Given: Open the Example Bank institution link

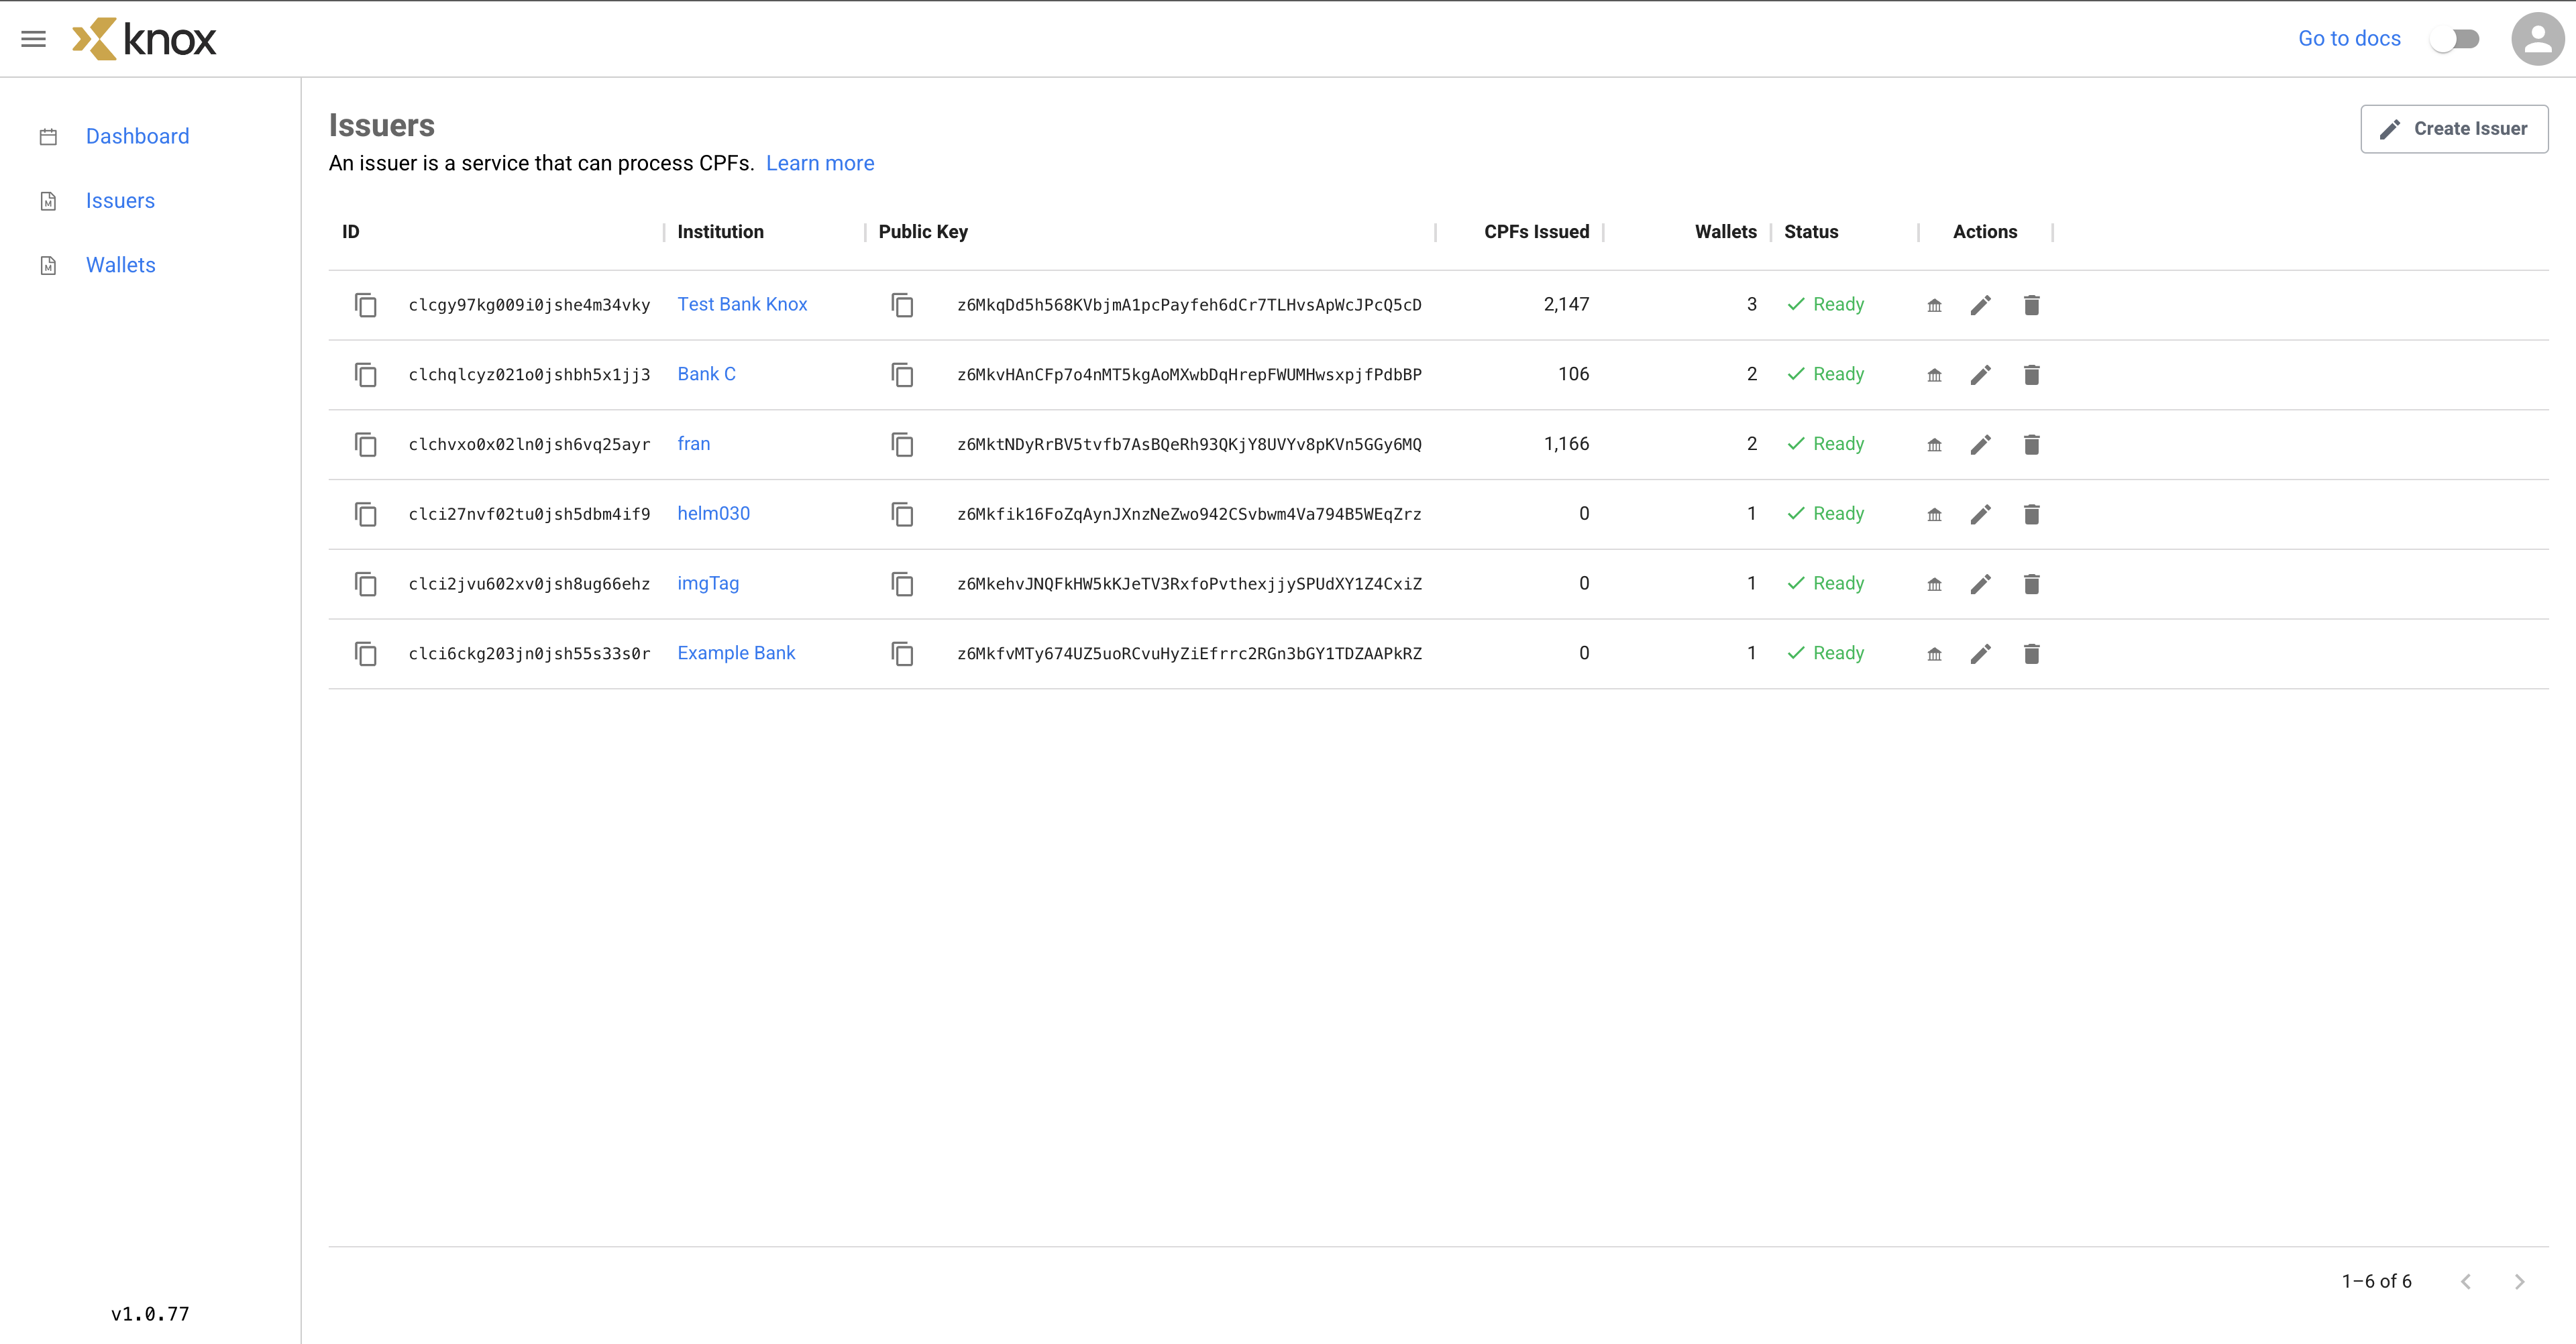Looking at the screenshot, I should tap(736, 653).
